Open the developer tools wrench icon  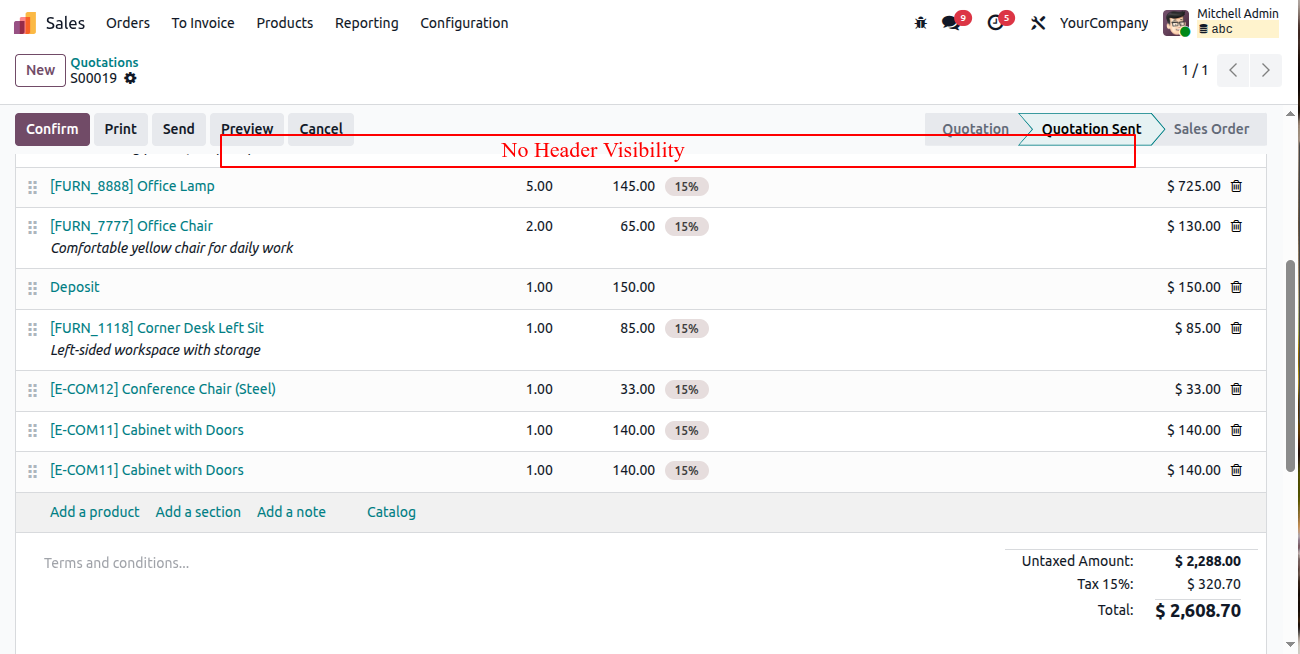(1038, 22)
